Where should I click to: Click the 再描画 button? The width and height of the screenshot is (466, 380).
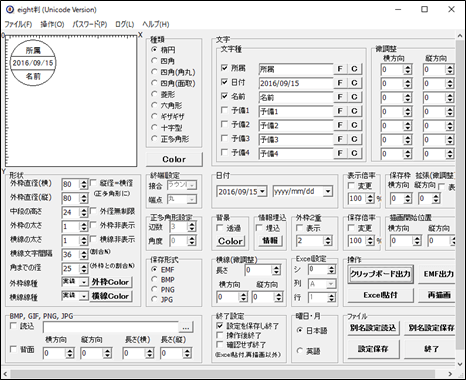point(437,295)
